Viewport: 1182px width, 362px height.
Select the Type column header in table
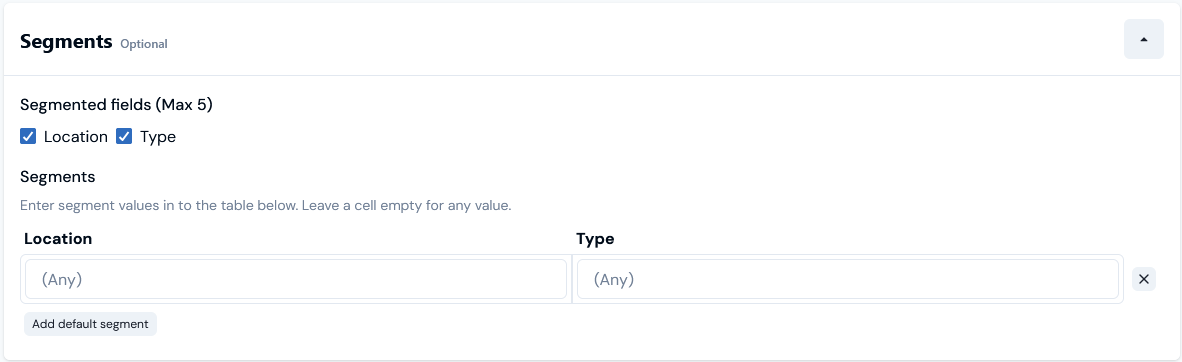pos(595,239)
